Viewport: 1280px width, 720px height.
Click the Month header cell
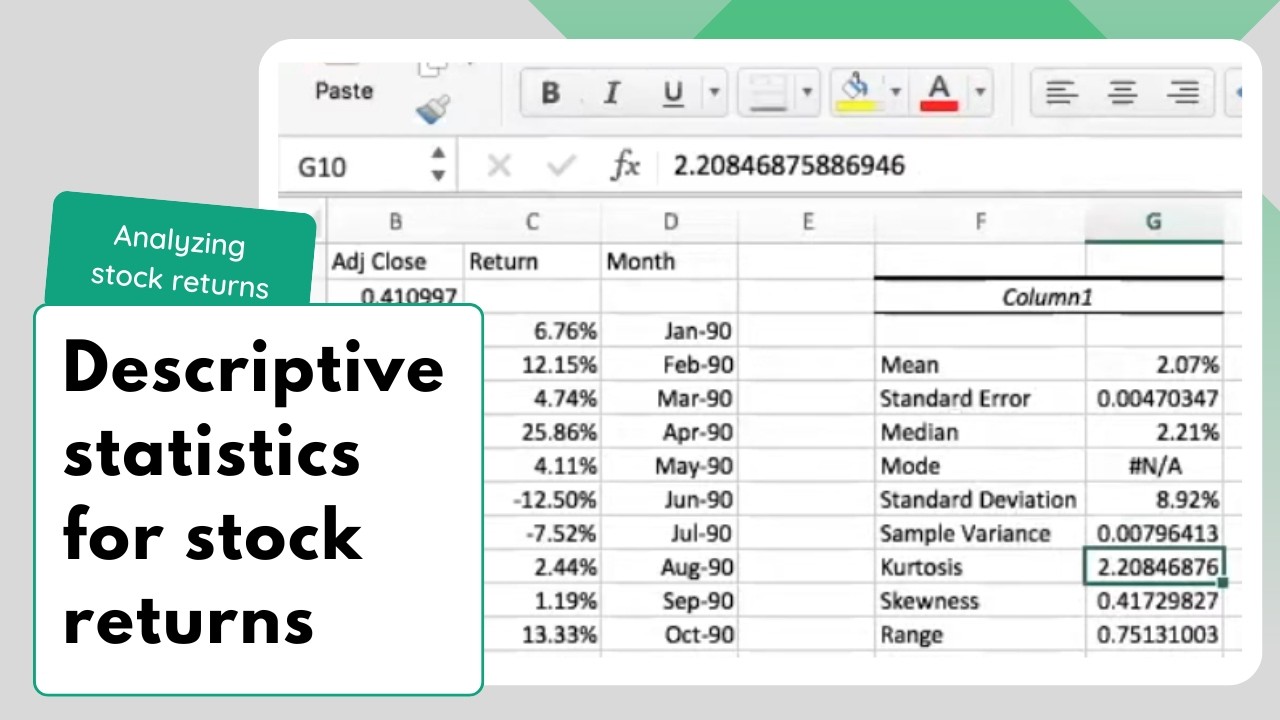pos(669,261)
